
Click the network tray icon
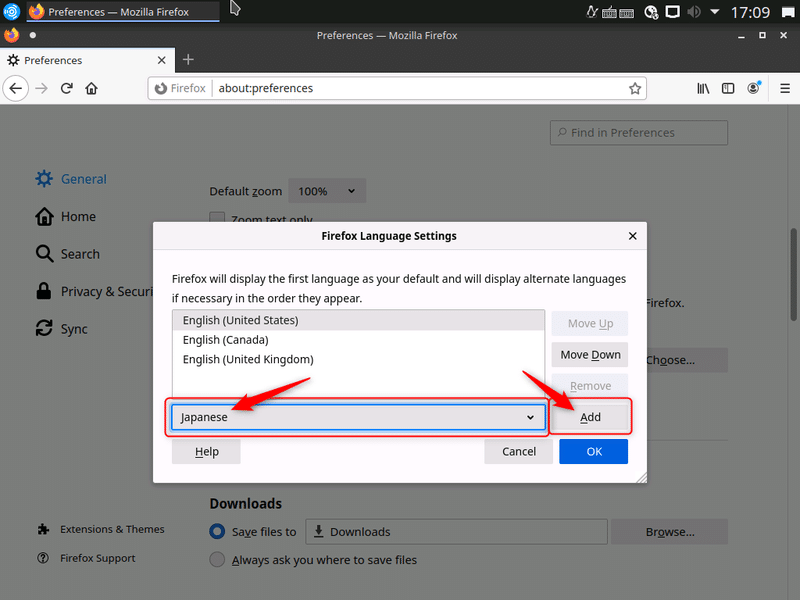(x=651, y=12)
